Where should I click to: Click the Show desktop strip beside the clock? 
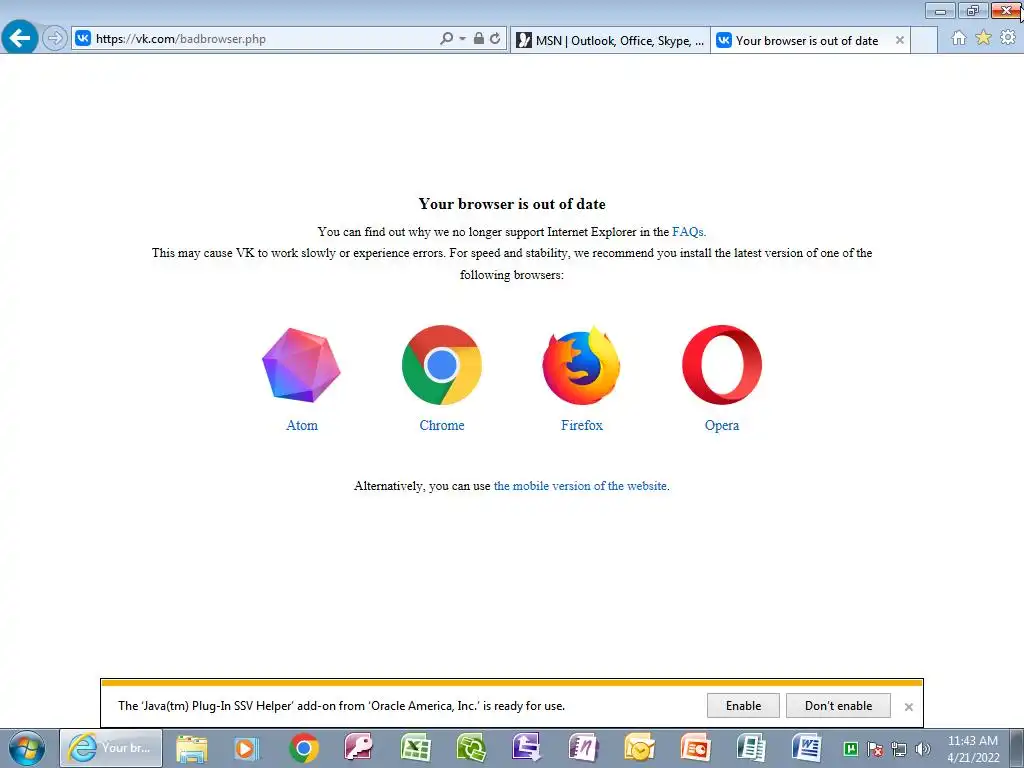pos(1017,748)
